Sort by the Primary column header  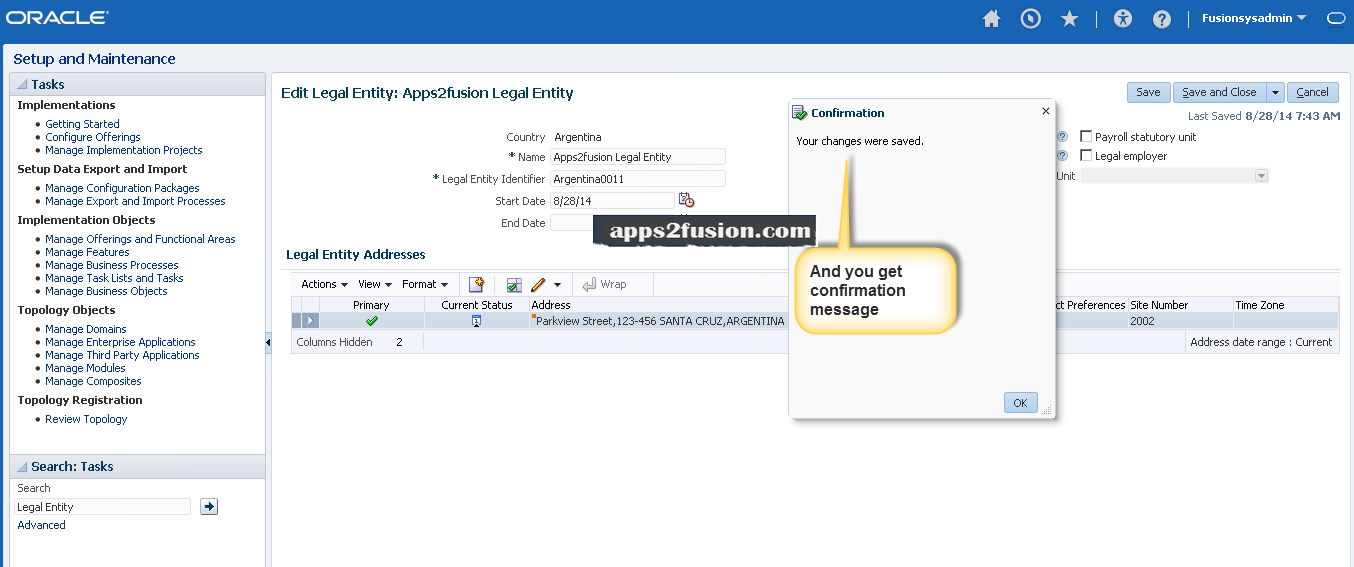(x=371, y=305)
